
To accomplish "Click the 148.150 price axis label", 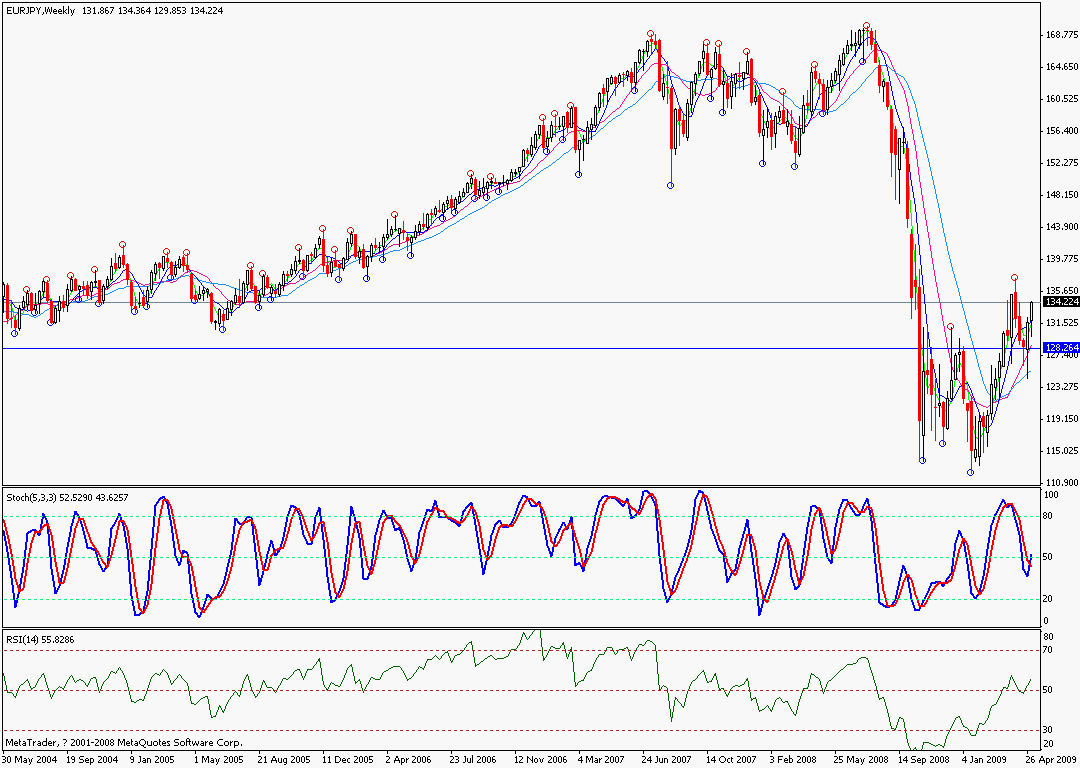I will pyautogui.click(x=1061, y=195).
